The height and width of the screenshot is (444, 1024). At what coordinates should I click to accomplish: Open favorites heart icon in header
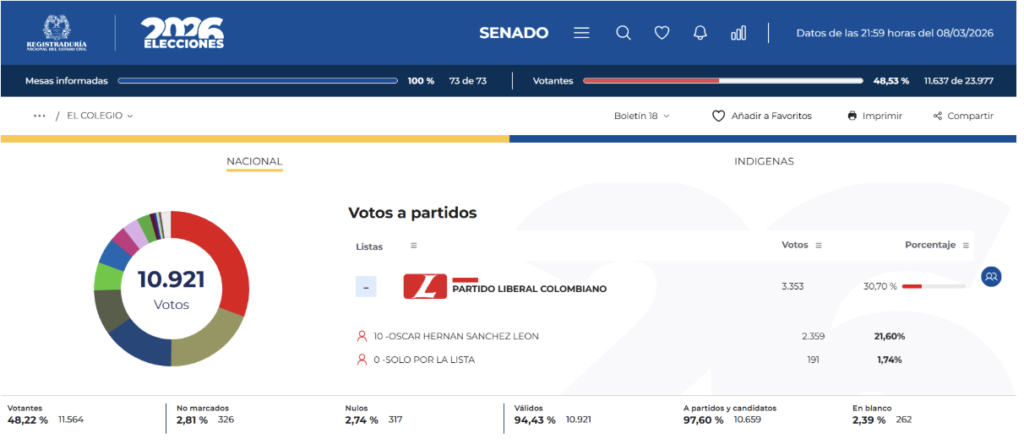661,33
